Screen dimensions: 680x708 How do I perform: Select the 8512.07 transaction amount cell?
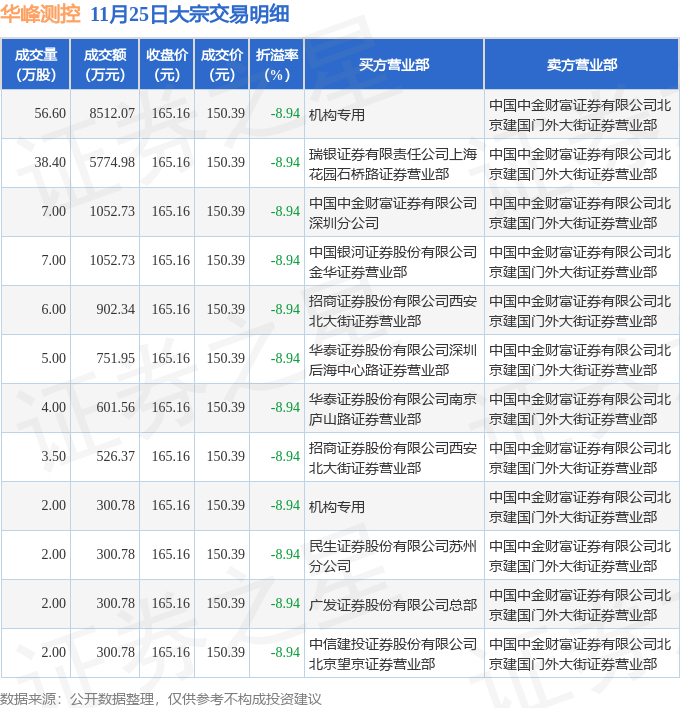(x=112, y=113)
